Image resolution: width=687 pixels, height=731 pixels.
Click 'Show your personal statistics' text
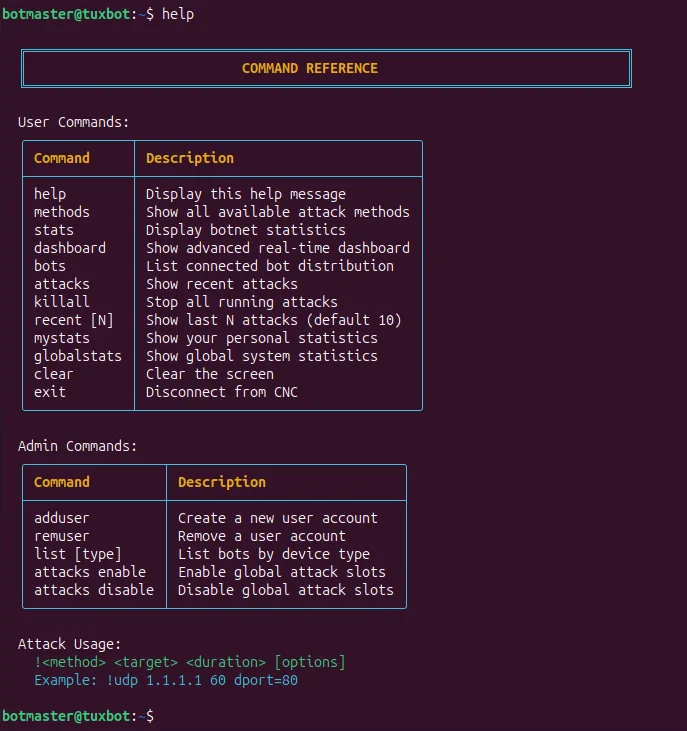[x=261, y=338]
